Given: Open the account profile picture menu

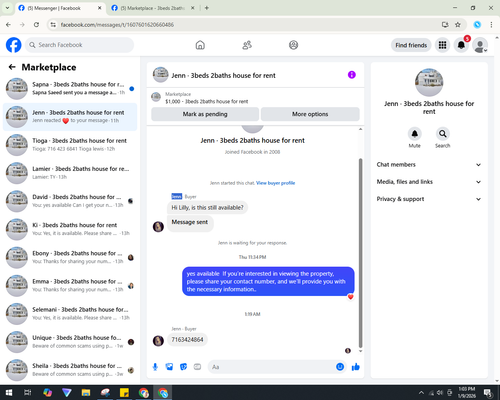Looking at the screenshot, I should [480, 45].
